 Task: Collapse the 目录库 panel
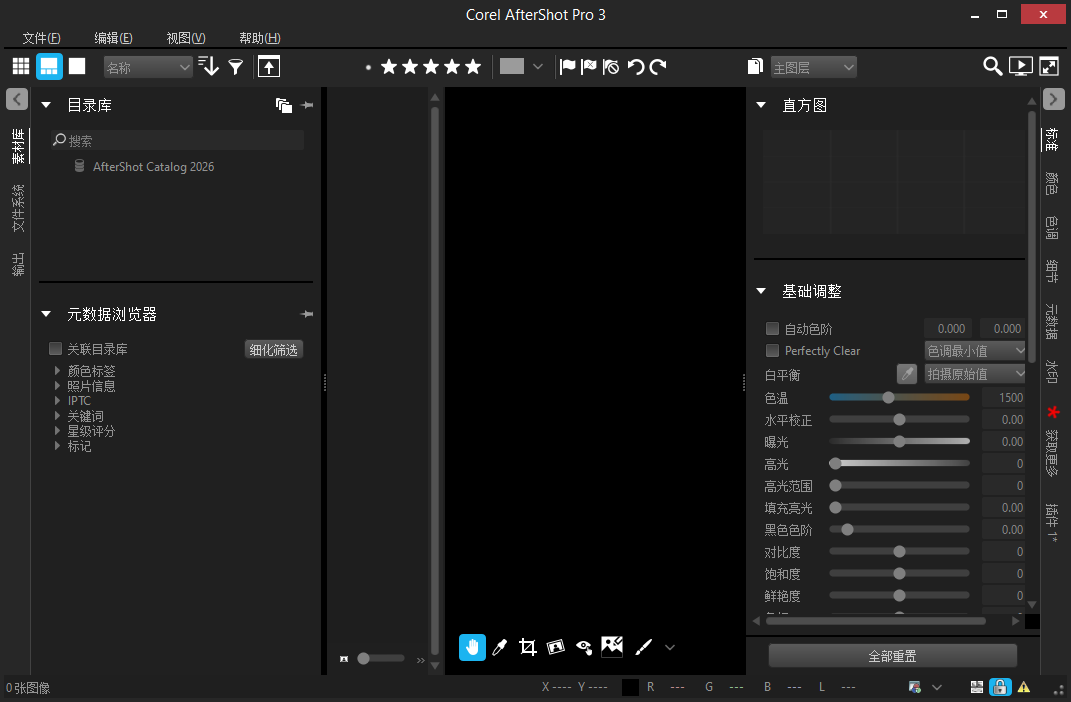coord(46,105)
